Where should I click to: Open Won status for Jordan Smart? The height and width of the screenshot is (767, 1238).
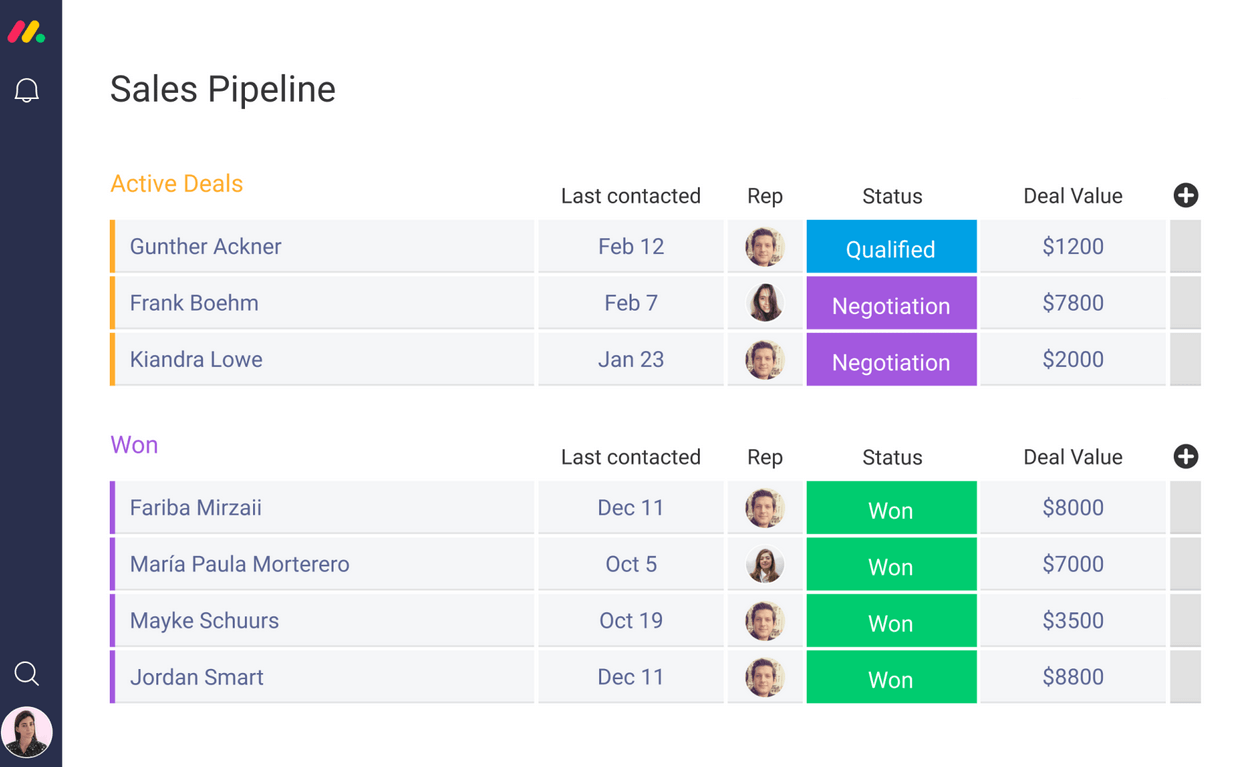point(891,678)
